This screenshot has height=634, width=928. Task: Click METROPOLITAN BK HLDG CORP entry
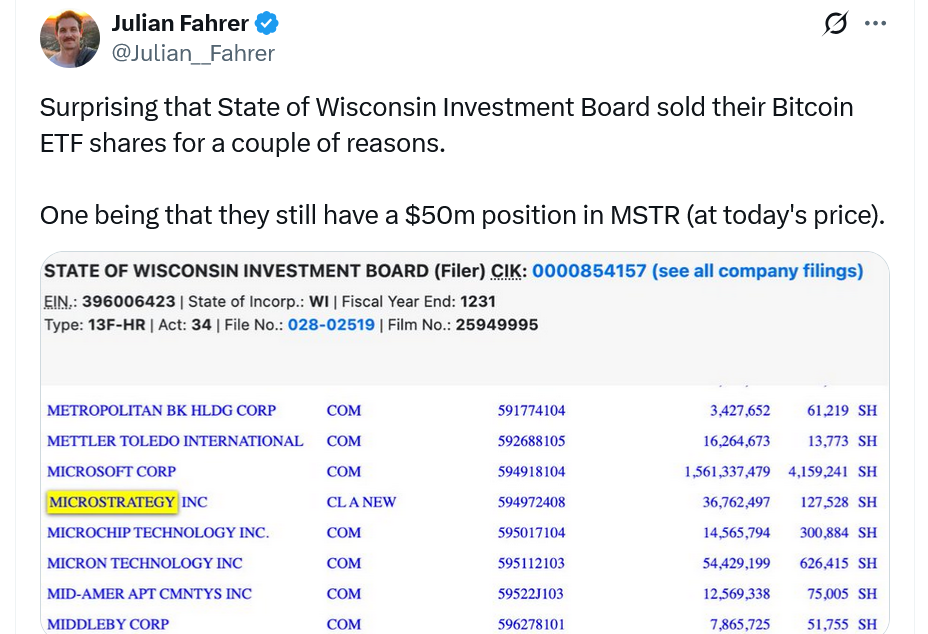point(161,410)
